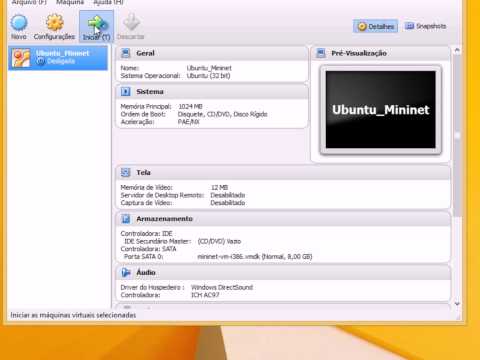Click the '[CD/DVD] Vazio' entry
The width and height of the screenshot is (480, 360).
click(219, 241)
